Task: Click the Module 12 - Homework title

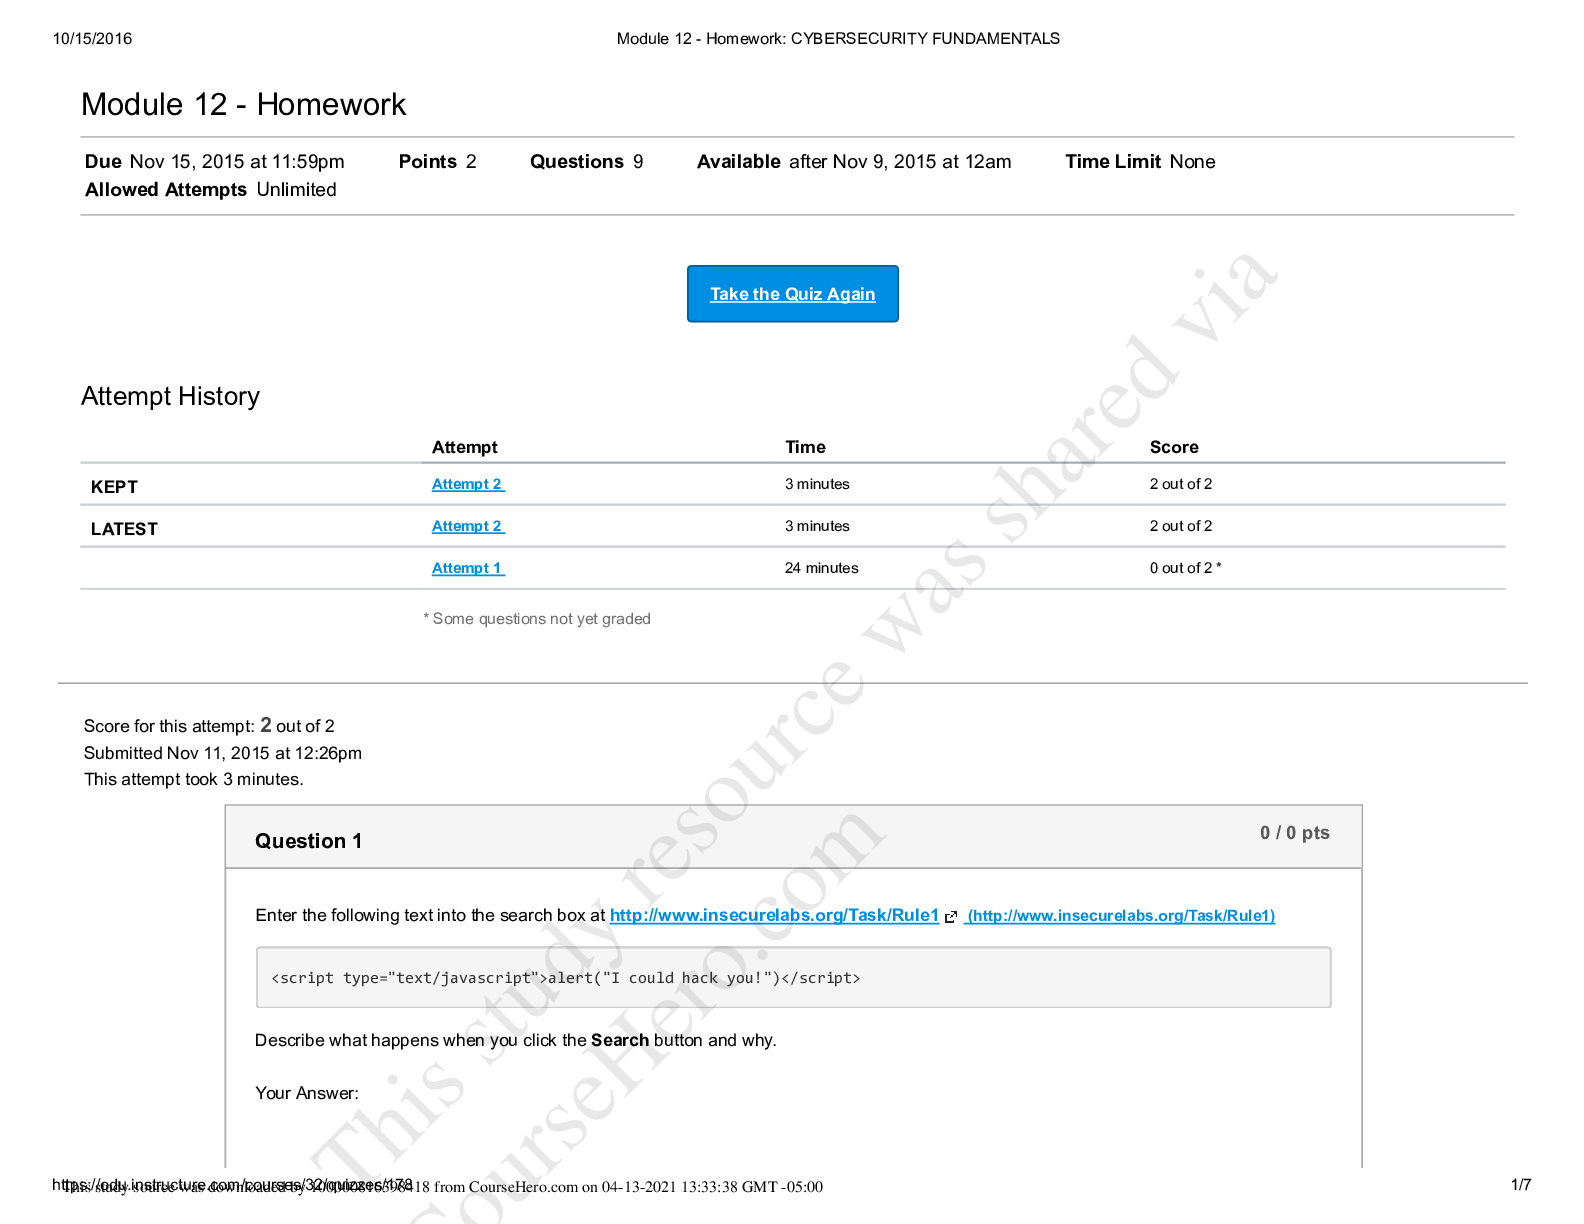Action: pos(243,104)
